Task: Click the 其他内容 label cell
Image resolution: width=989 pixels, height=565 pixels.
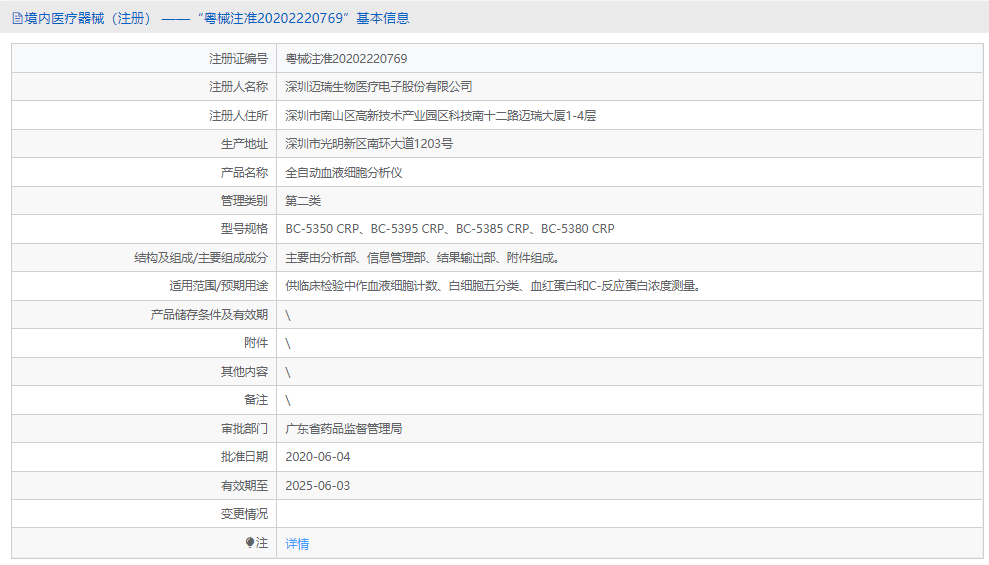Action: click(144, 372)
